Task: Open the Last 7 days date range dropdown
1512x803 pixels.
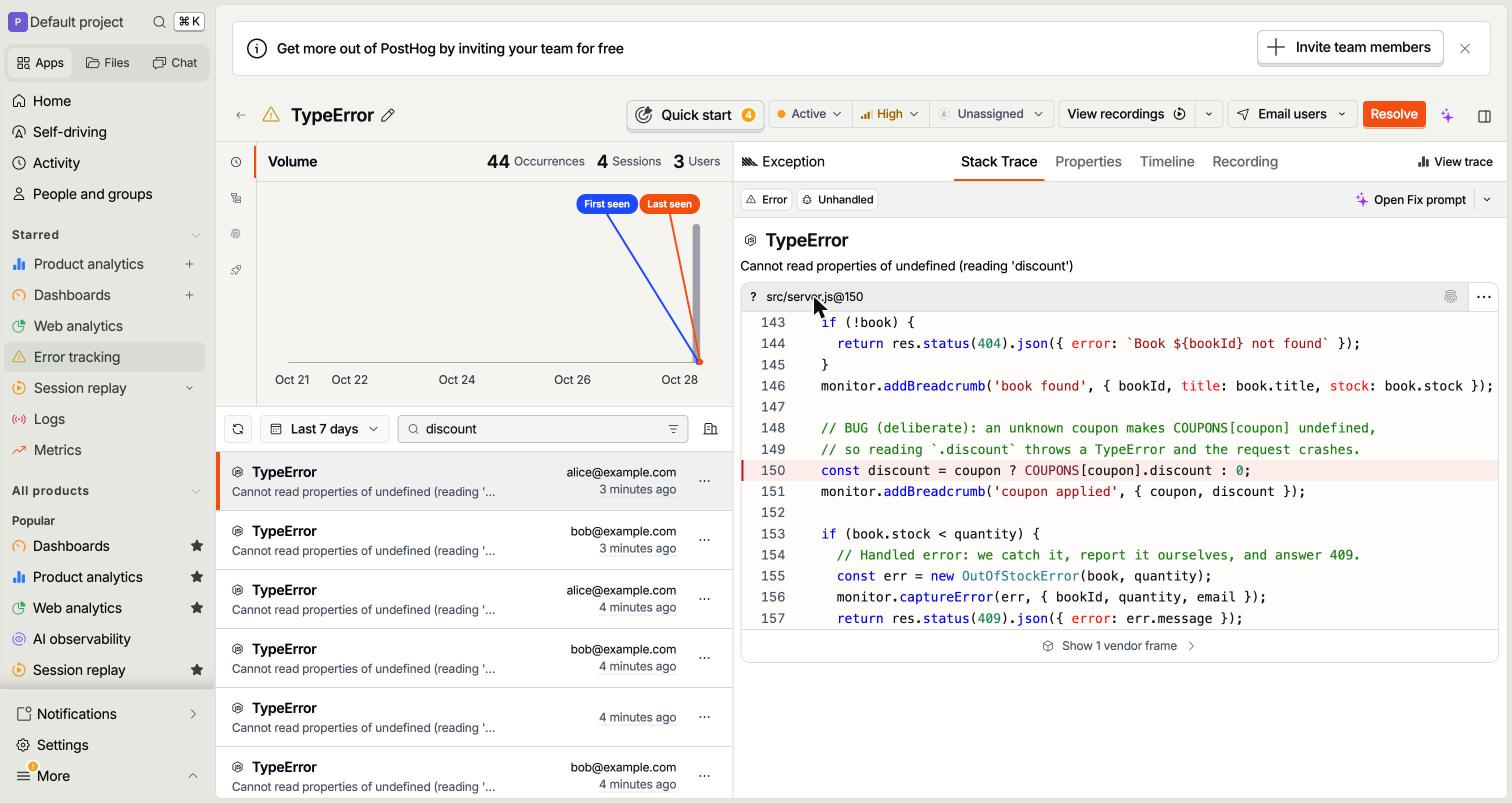Action: point(324,429)
